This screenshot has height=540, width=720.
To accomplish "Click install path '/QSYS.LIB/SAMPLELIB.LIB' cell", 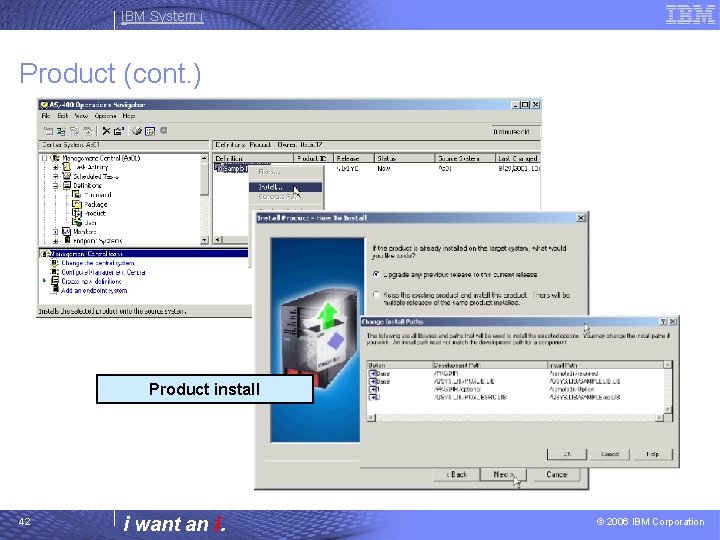I will tap(585, 382).
